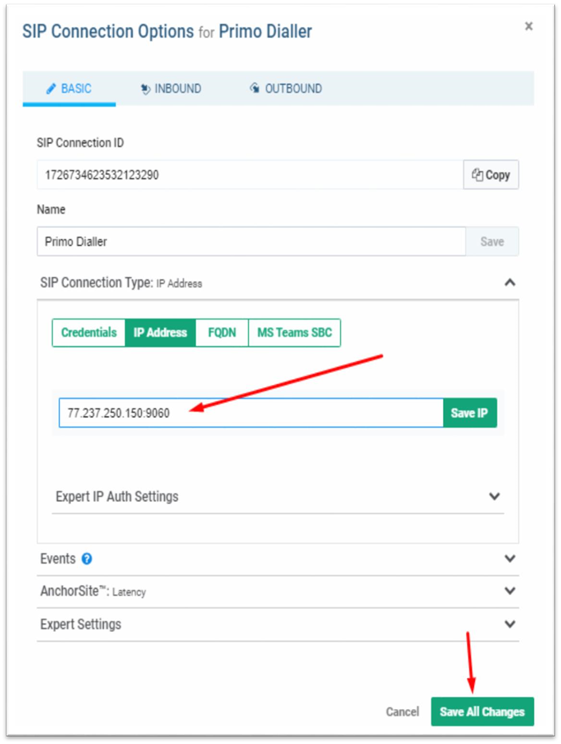Screen dimensions: 561x744
Task: Click the clipboard icon on Copy button
Action: (477, 175)
